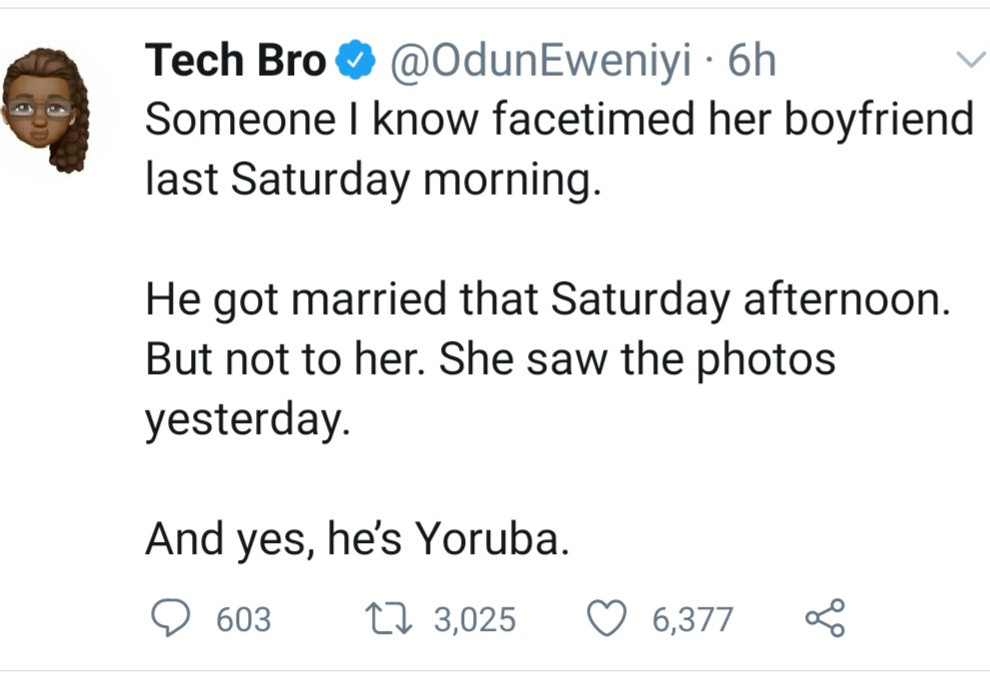Open the Tech Bro display name
Viewport: 990px width, 673px height.
click(236, 63)
